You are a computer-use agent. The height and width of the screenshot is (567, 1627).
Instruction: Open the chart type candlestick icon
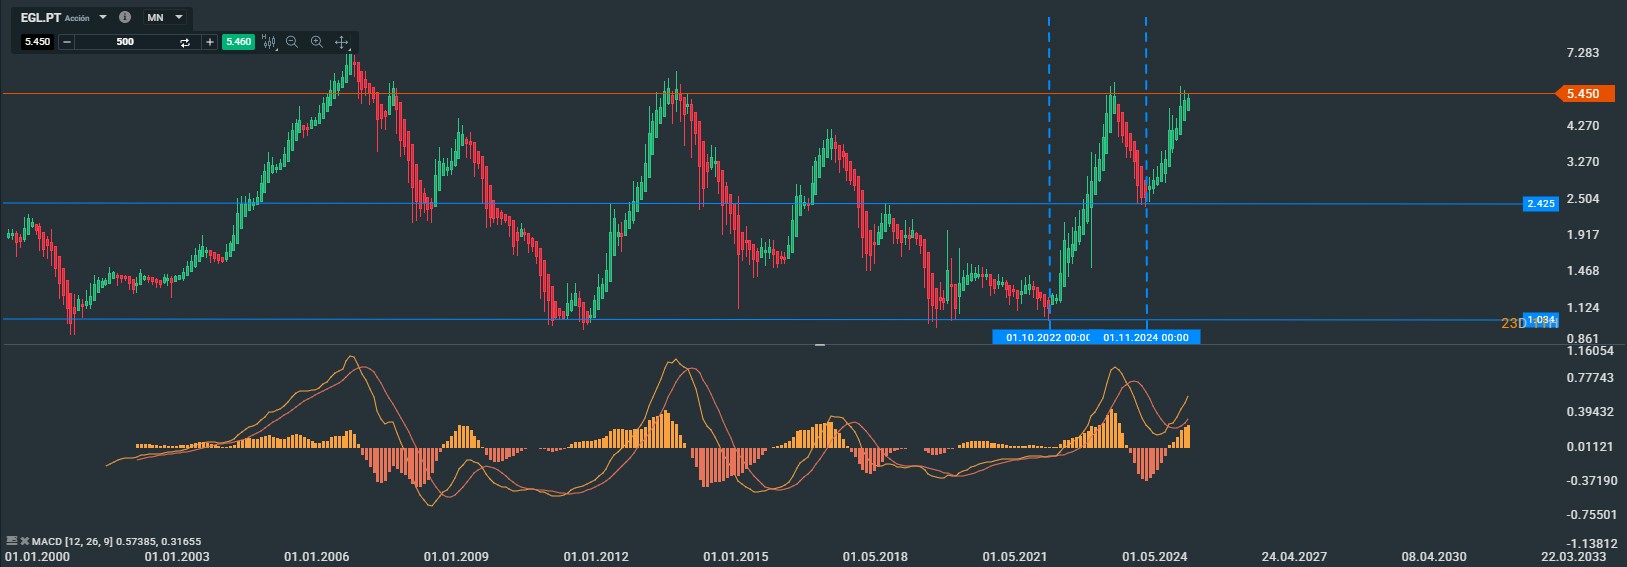click(x=269, y=42)
